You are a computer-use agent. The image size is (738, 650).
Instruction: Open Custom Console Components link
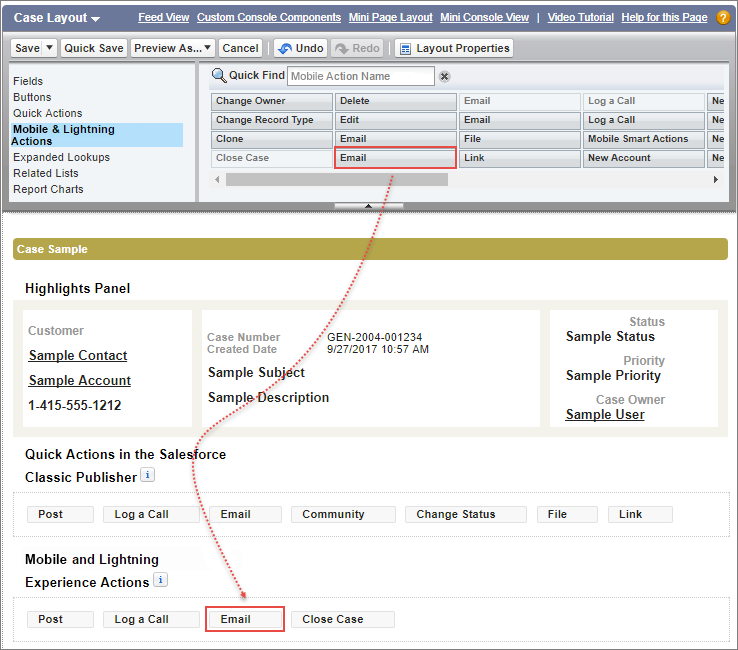coord(269,17)
